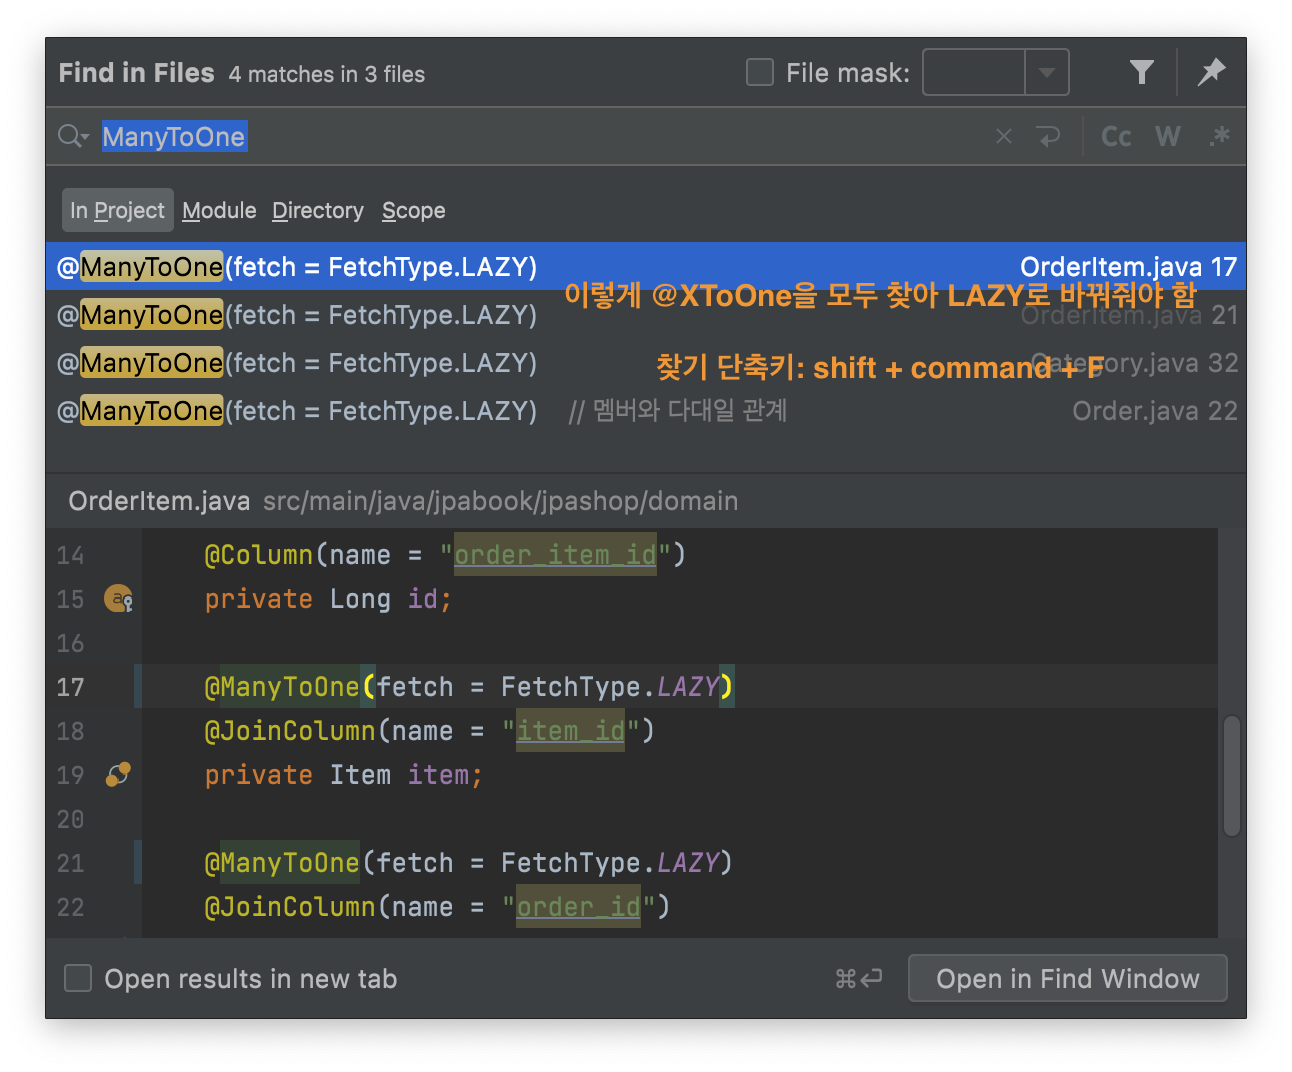Focus the File mask input box
This screenshot has height=1072, width=1292.
pyautogui.click(x=974, y=72)
